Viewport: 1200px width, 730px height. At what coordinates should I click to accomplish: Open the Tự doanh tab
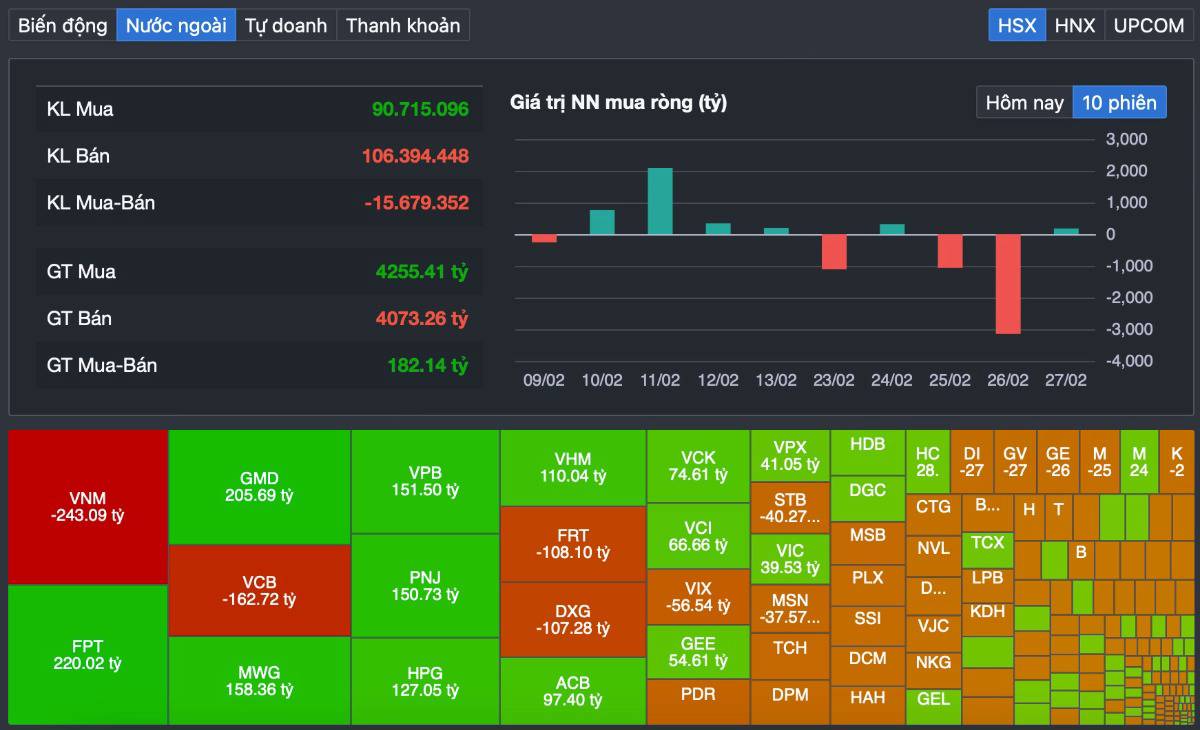coord(286,25)
